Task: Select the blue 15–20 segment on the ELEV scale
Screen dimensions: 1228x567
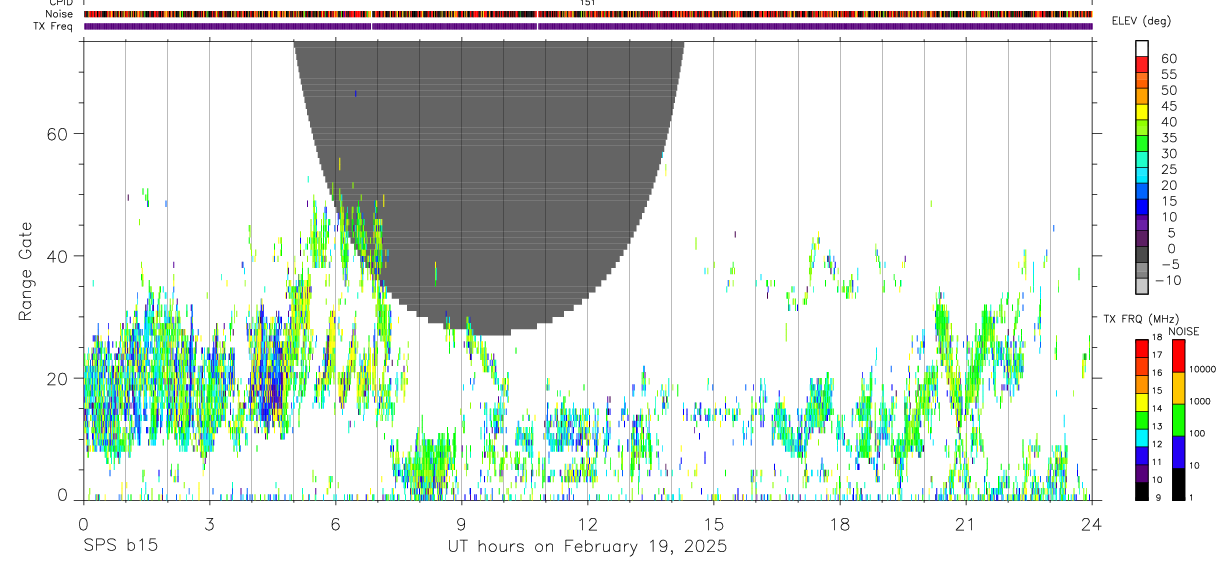Action: (x=1142, y=192)
